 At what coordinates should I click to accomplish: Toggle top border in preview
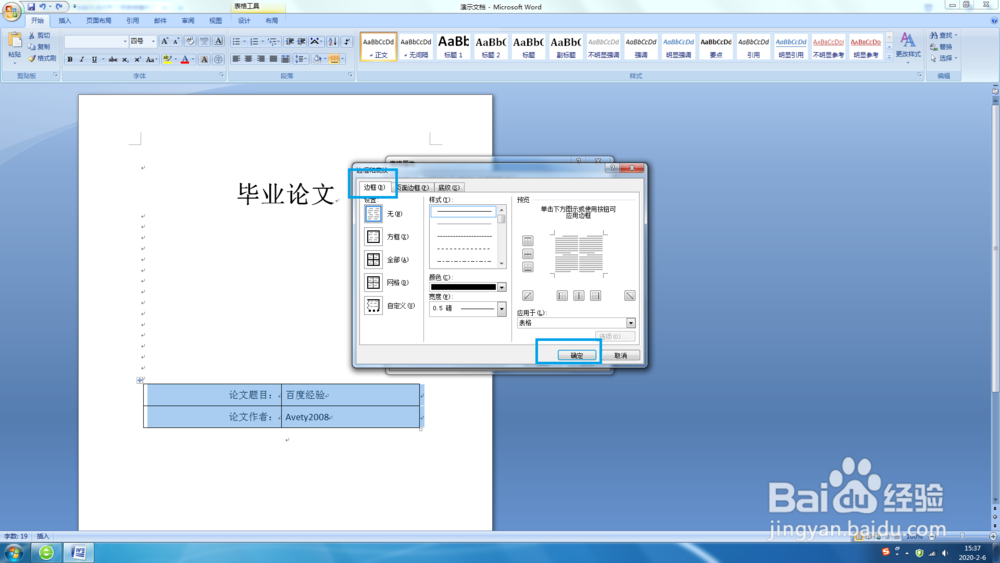click(527, 240)
